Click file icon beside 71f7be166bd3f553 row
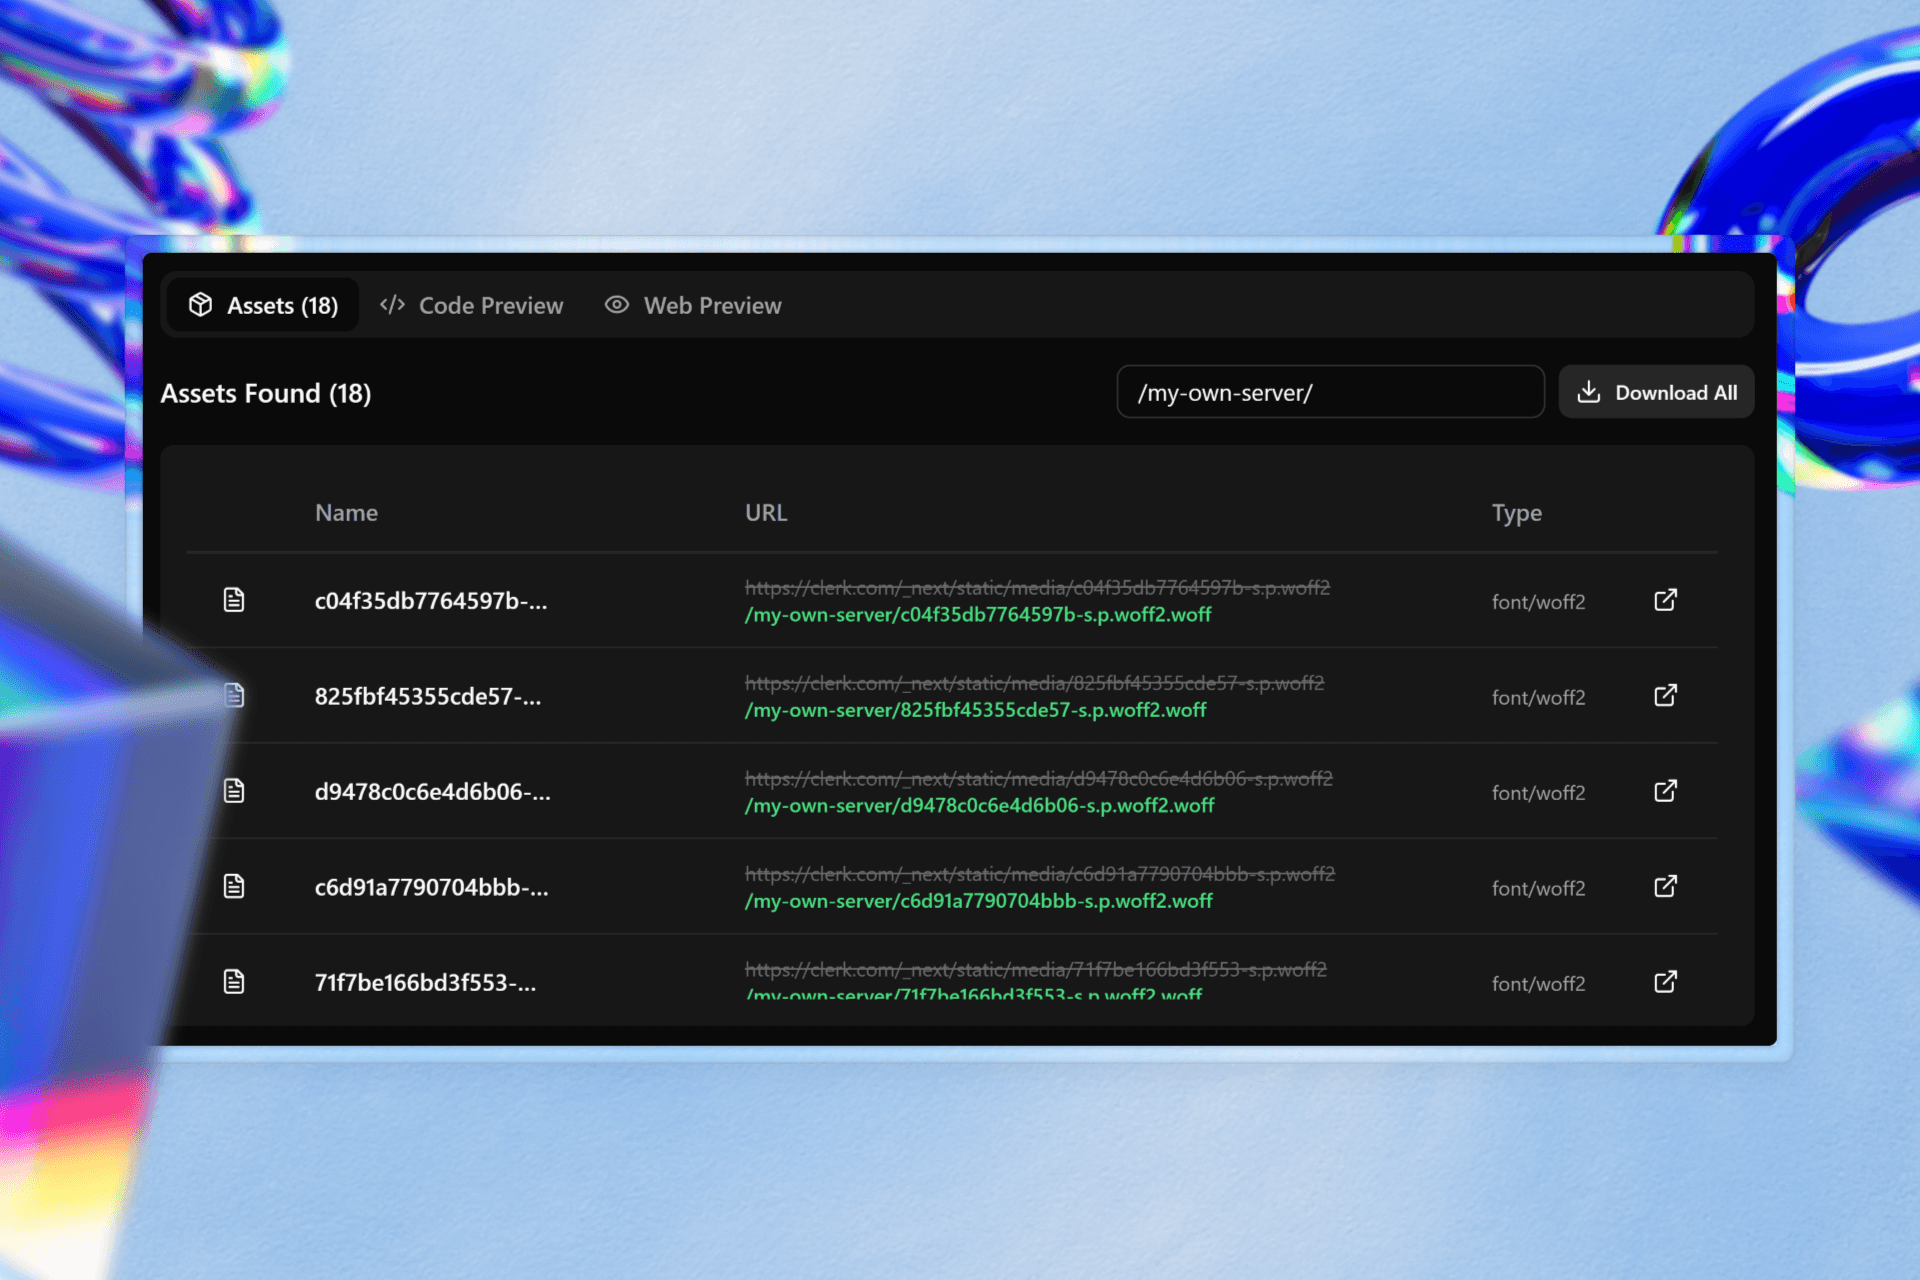The image size is (1920, 1280). tap(234, 982)
